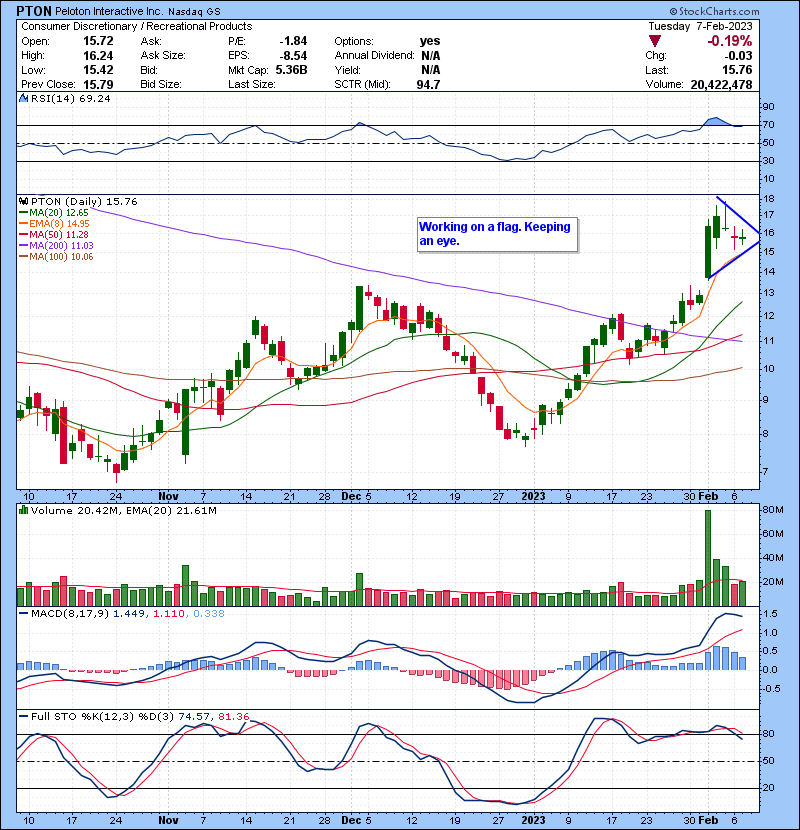Click the MA(50) 11.28 legend entry
The height and width of the screenshot is (830, 800).
tap(54, 234)
